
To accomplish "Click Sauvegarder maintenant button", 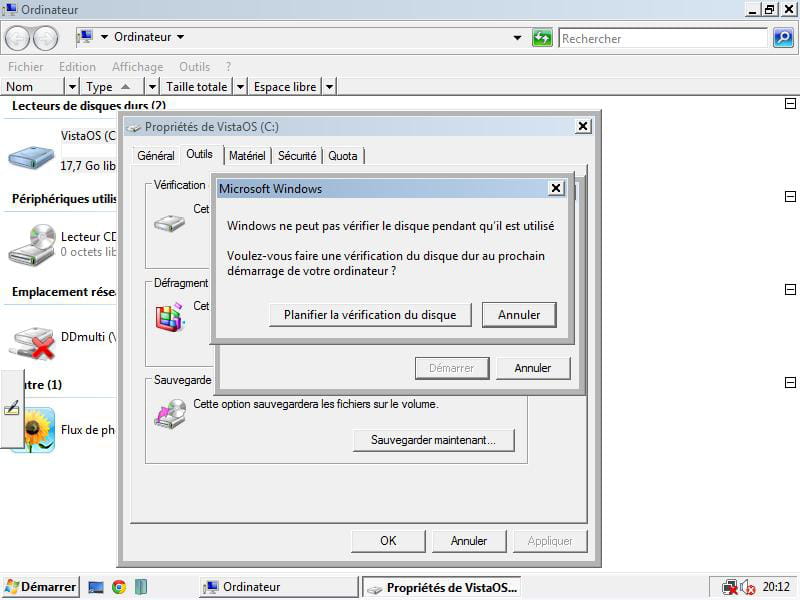I will pyautogui.click(x=433, y=440).
